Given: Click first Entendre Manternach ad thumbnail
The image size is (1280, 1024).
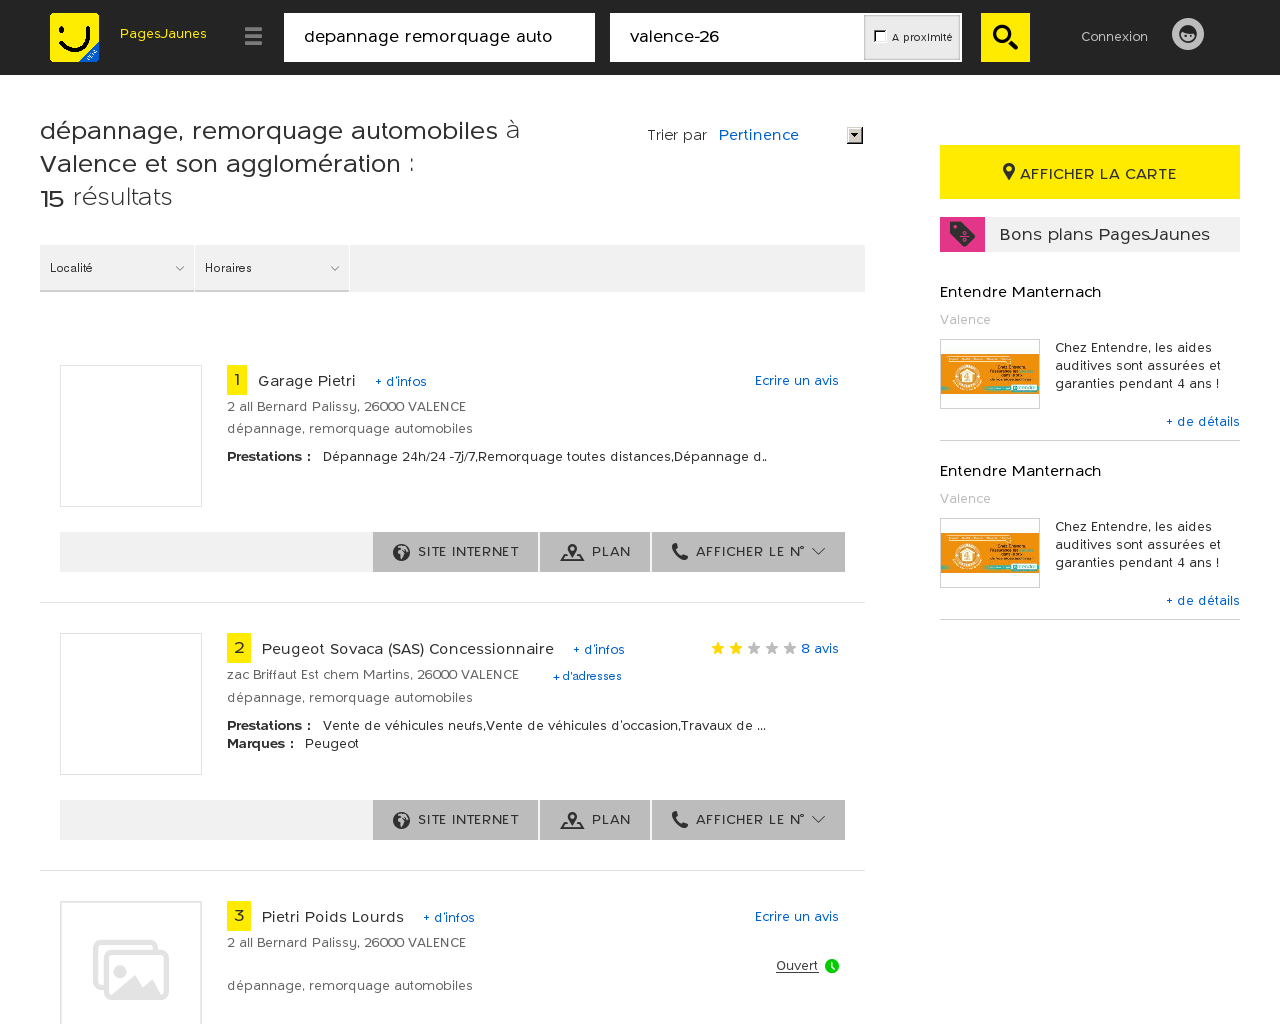Looking at the screenshot, I should [x=990, y=374].
